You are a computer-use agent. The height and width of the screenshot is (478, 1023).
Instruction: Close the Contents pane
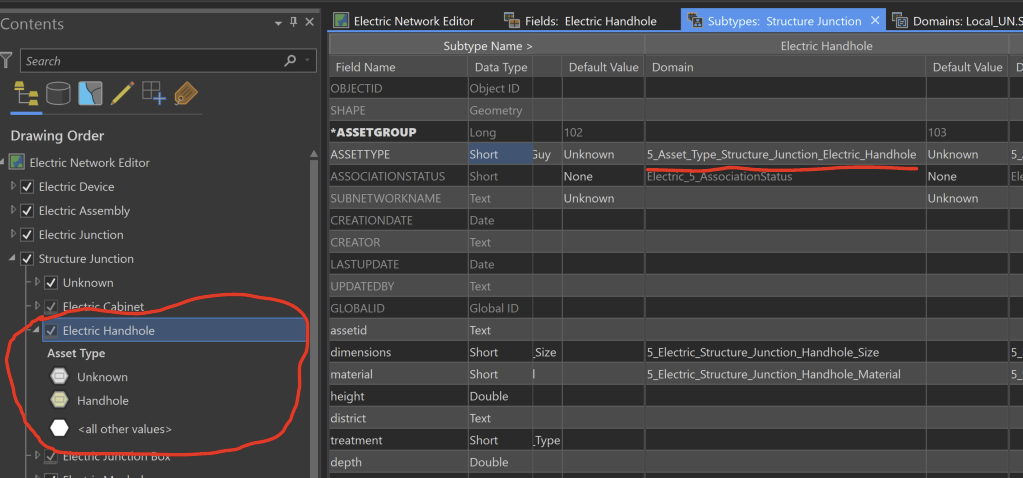[x=309, y=23]
